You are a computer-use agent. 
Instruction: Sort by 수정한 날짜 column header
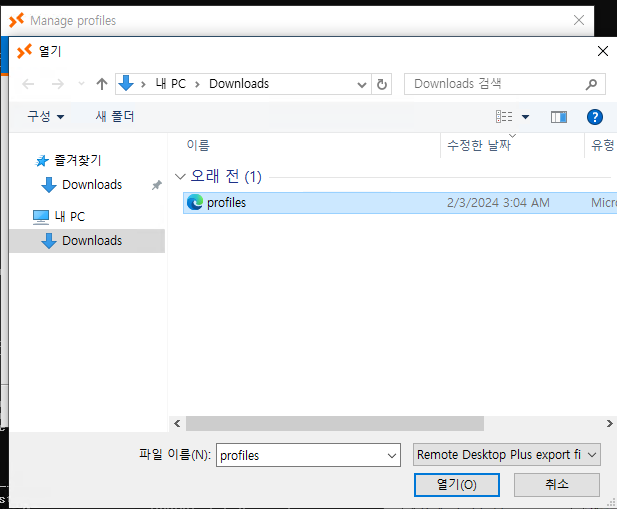[x=479, y=145]
